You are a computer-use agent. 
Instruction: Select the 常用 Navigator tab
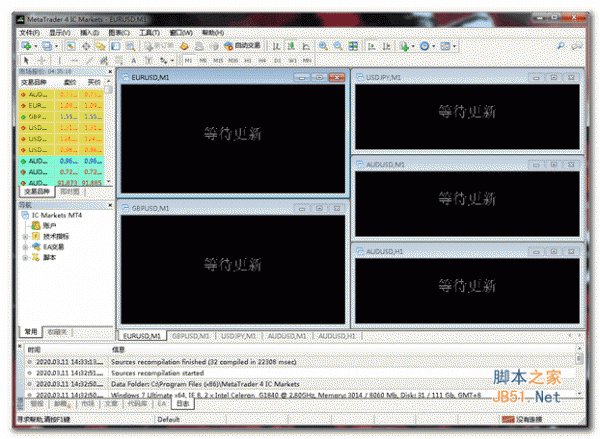point(31,332)
